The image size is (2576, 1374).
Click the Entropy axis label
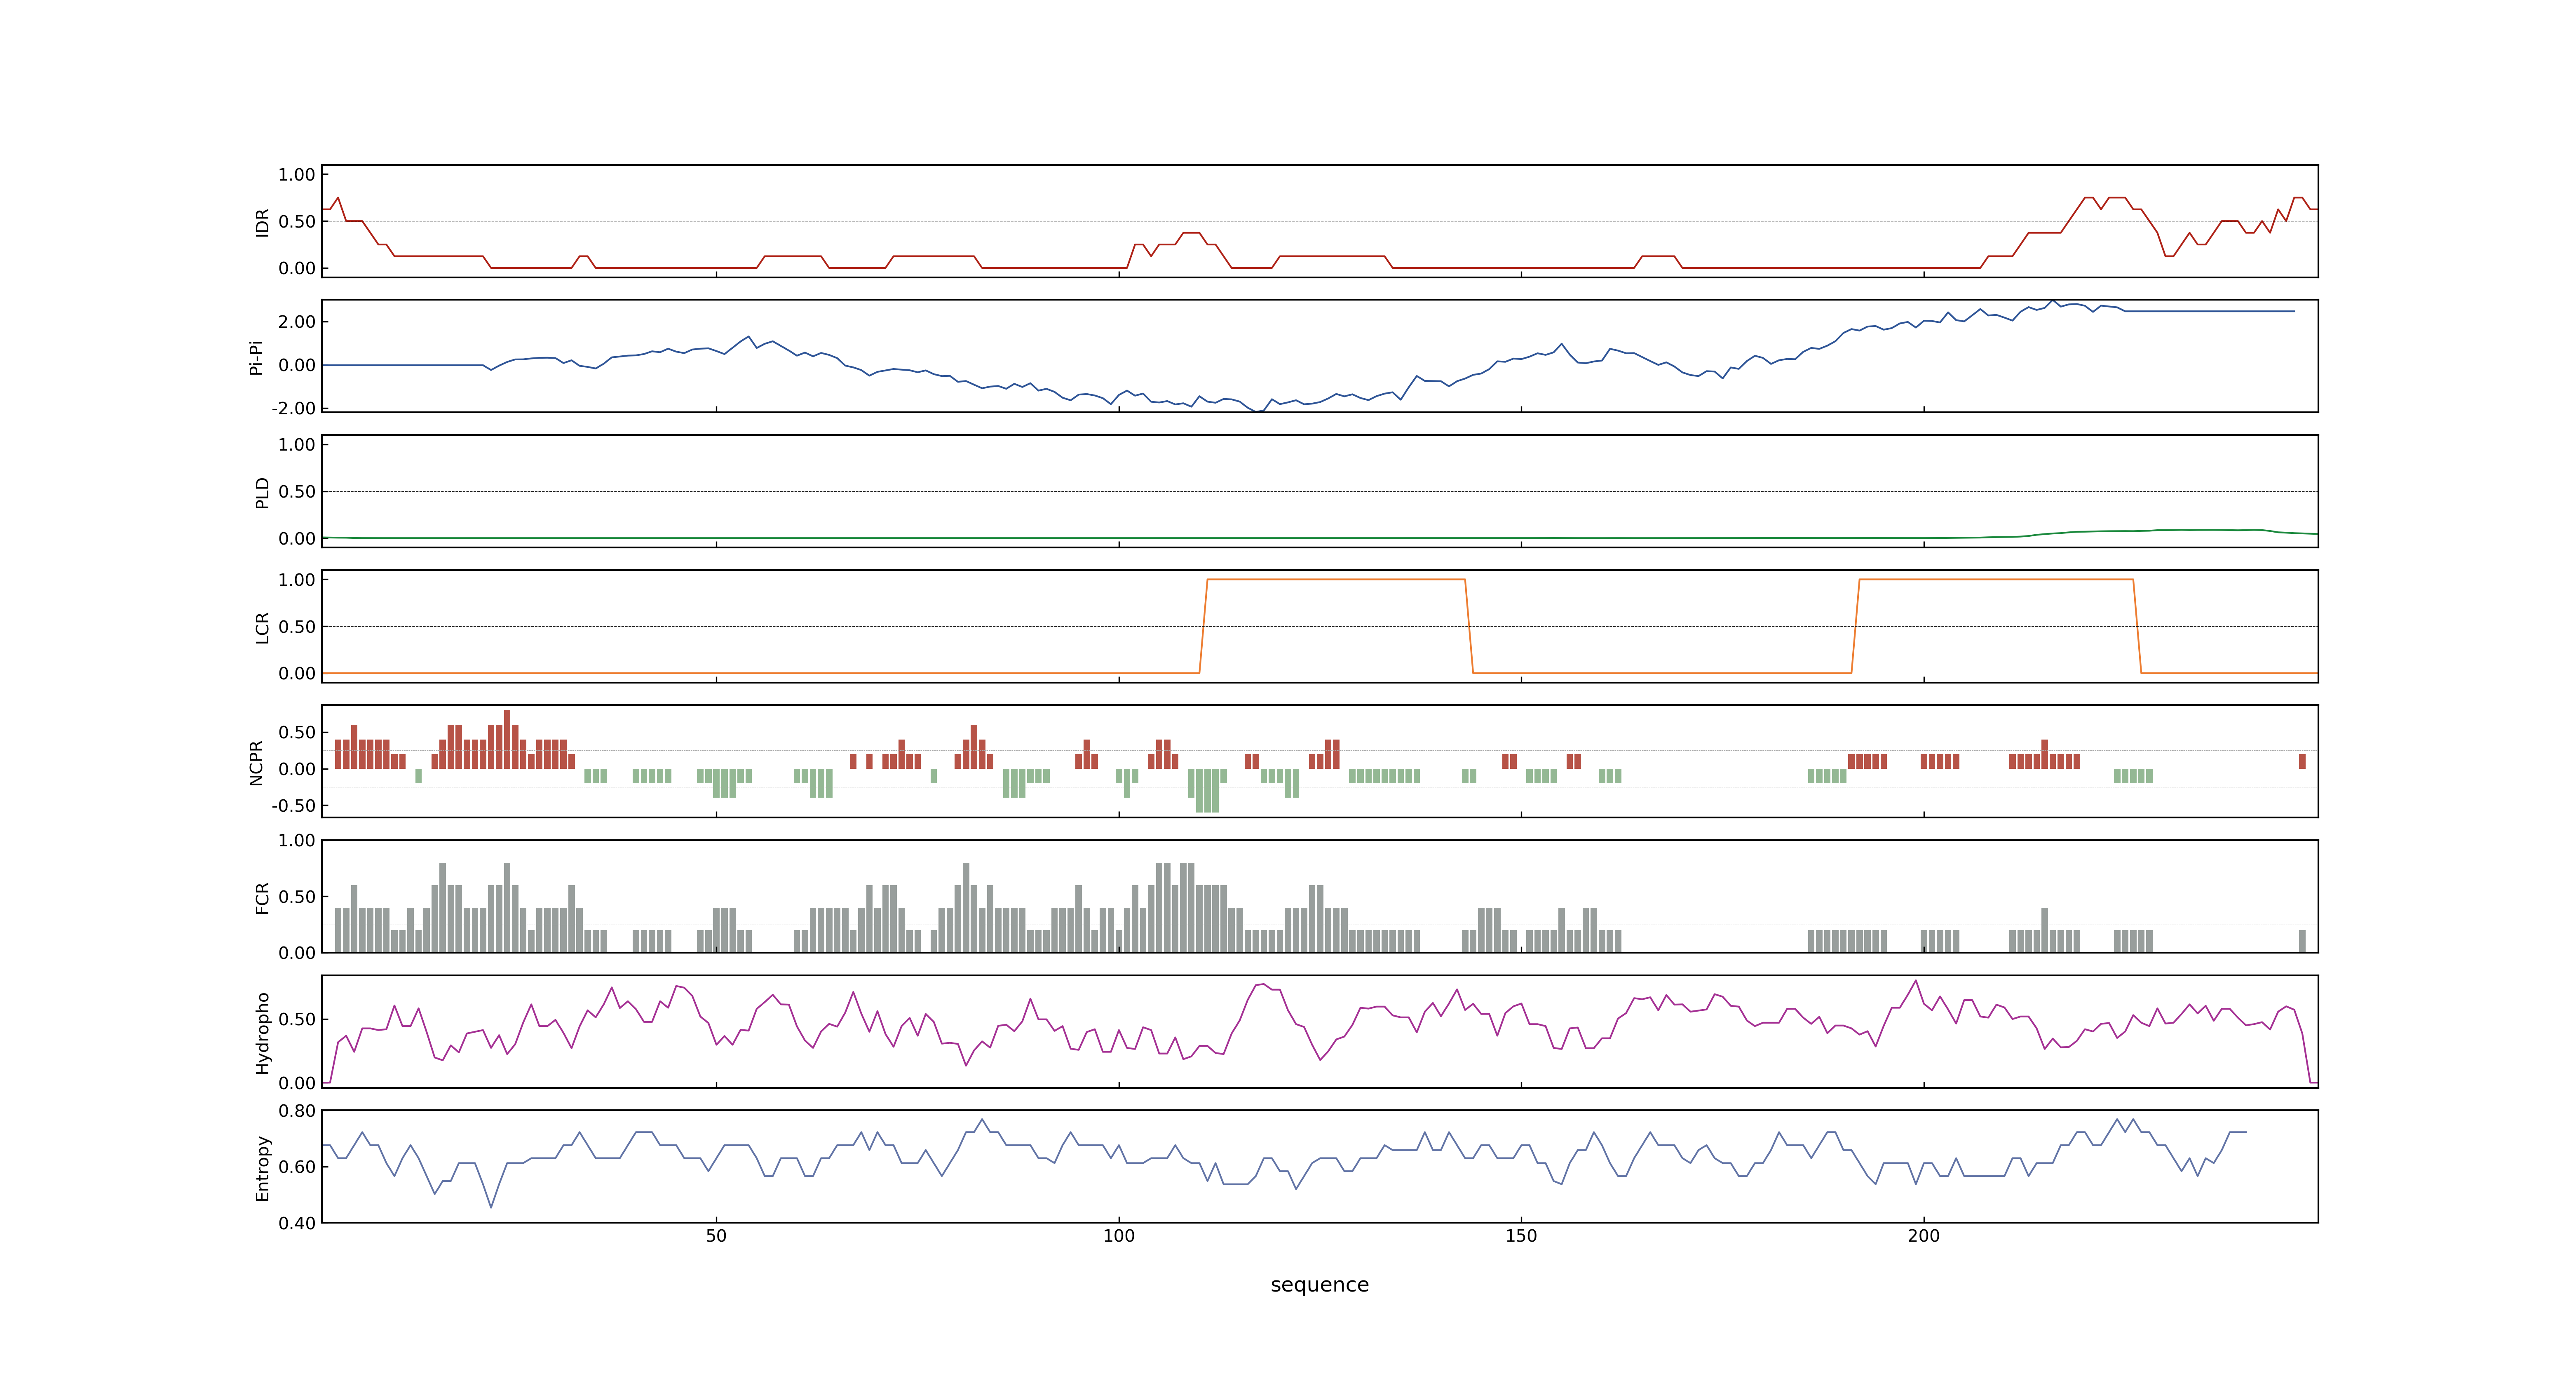pyautogui.click(x=262, y=1167)
